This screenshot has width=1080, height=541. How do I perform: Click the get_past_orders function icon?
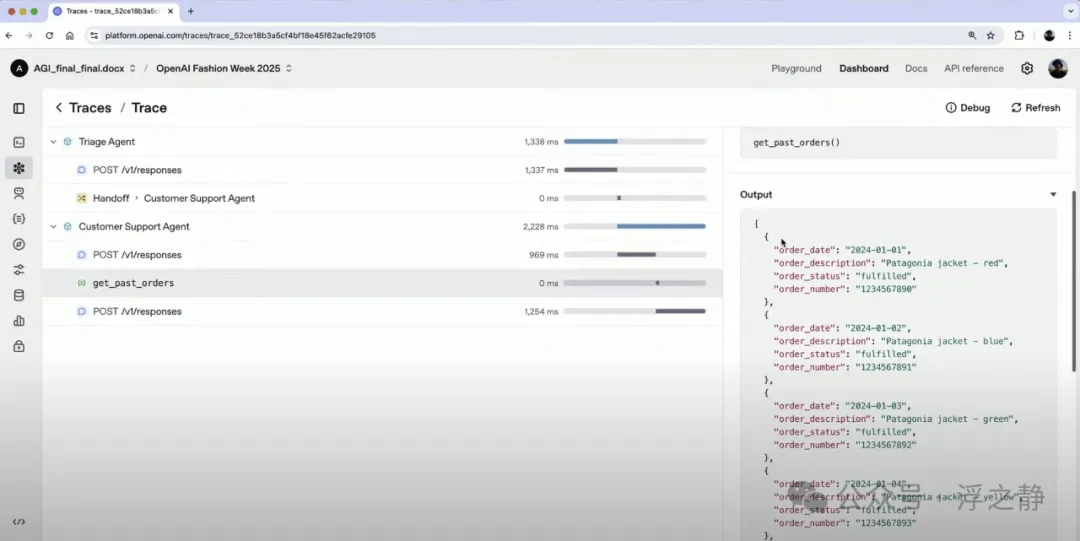point(81,283)
